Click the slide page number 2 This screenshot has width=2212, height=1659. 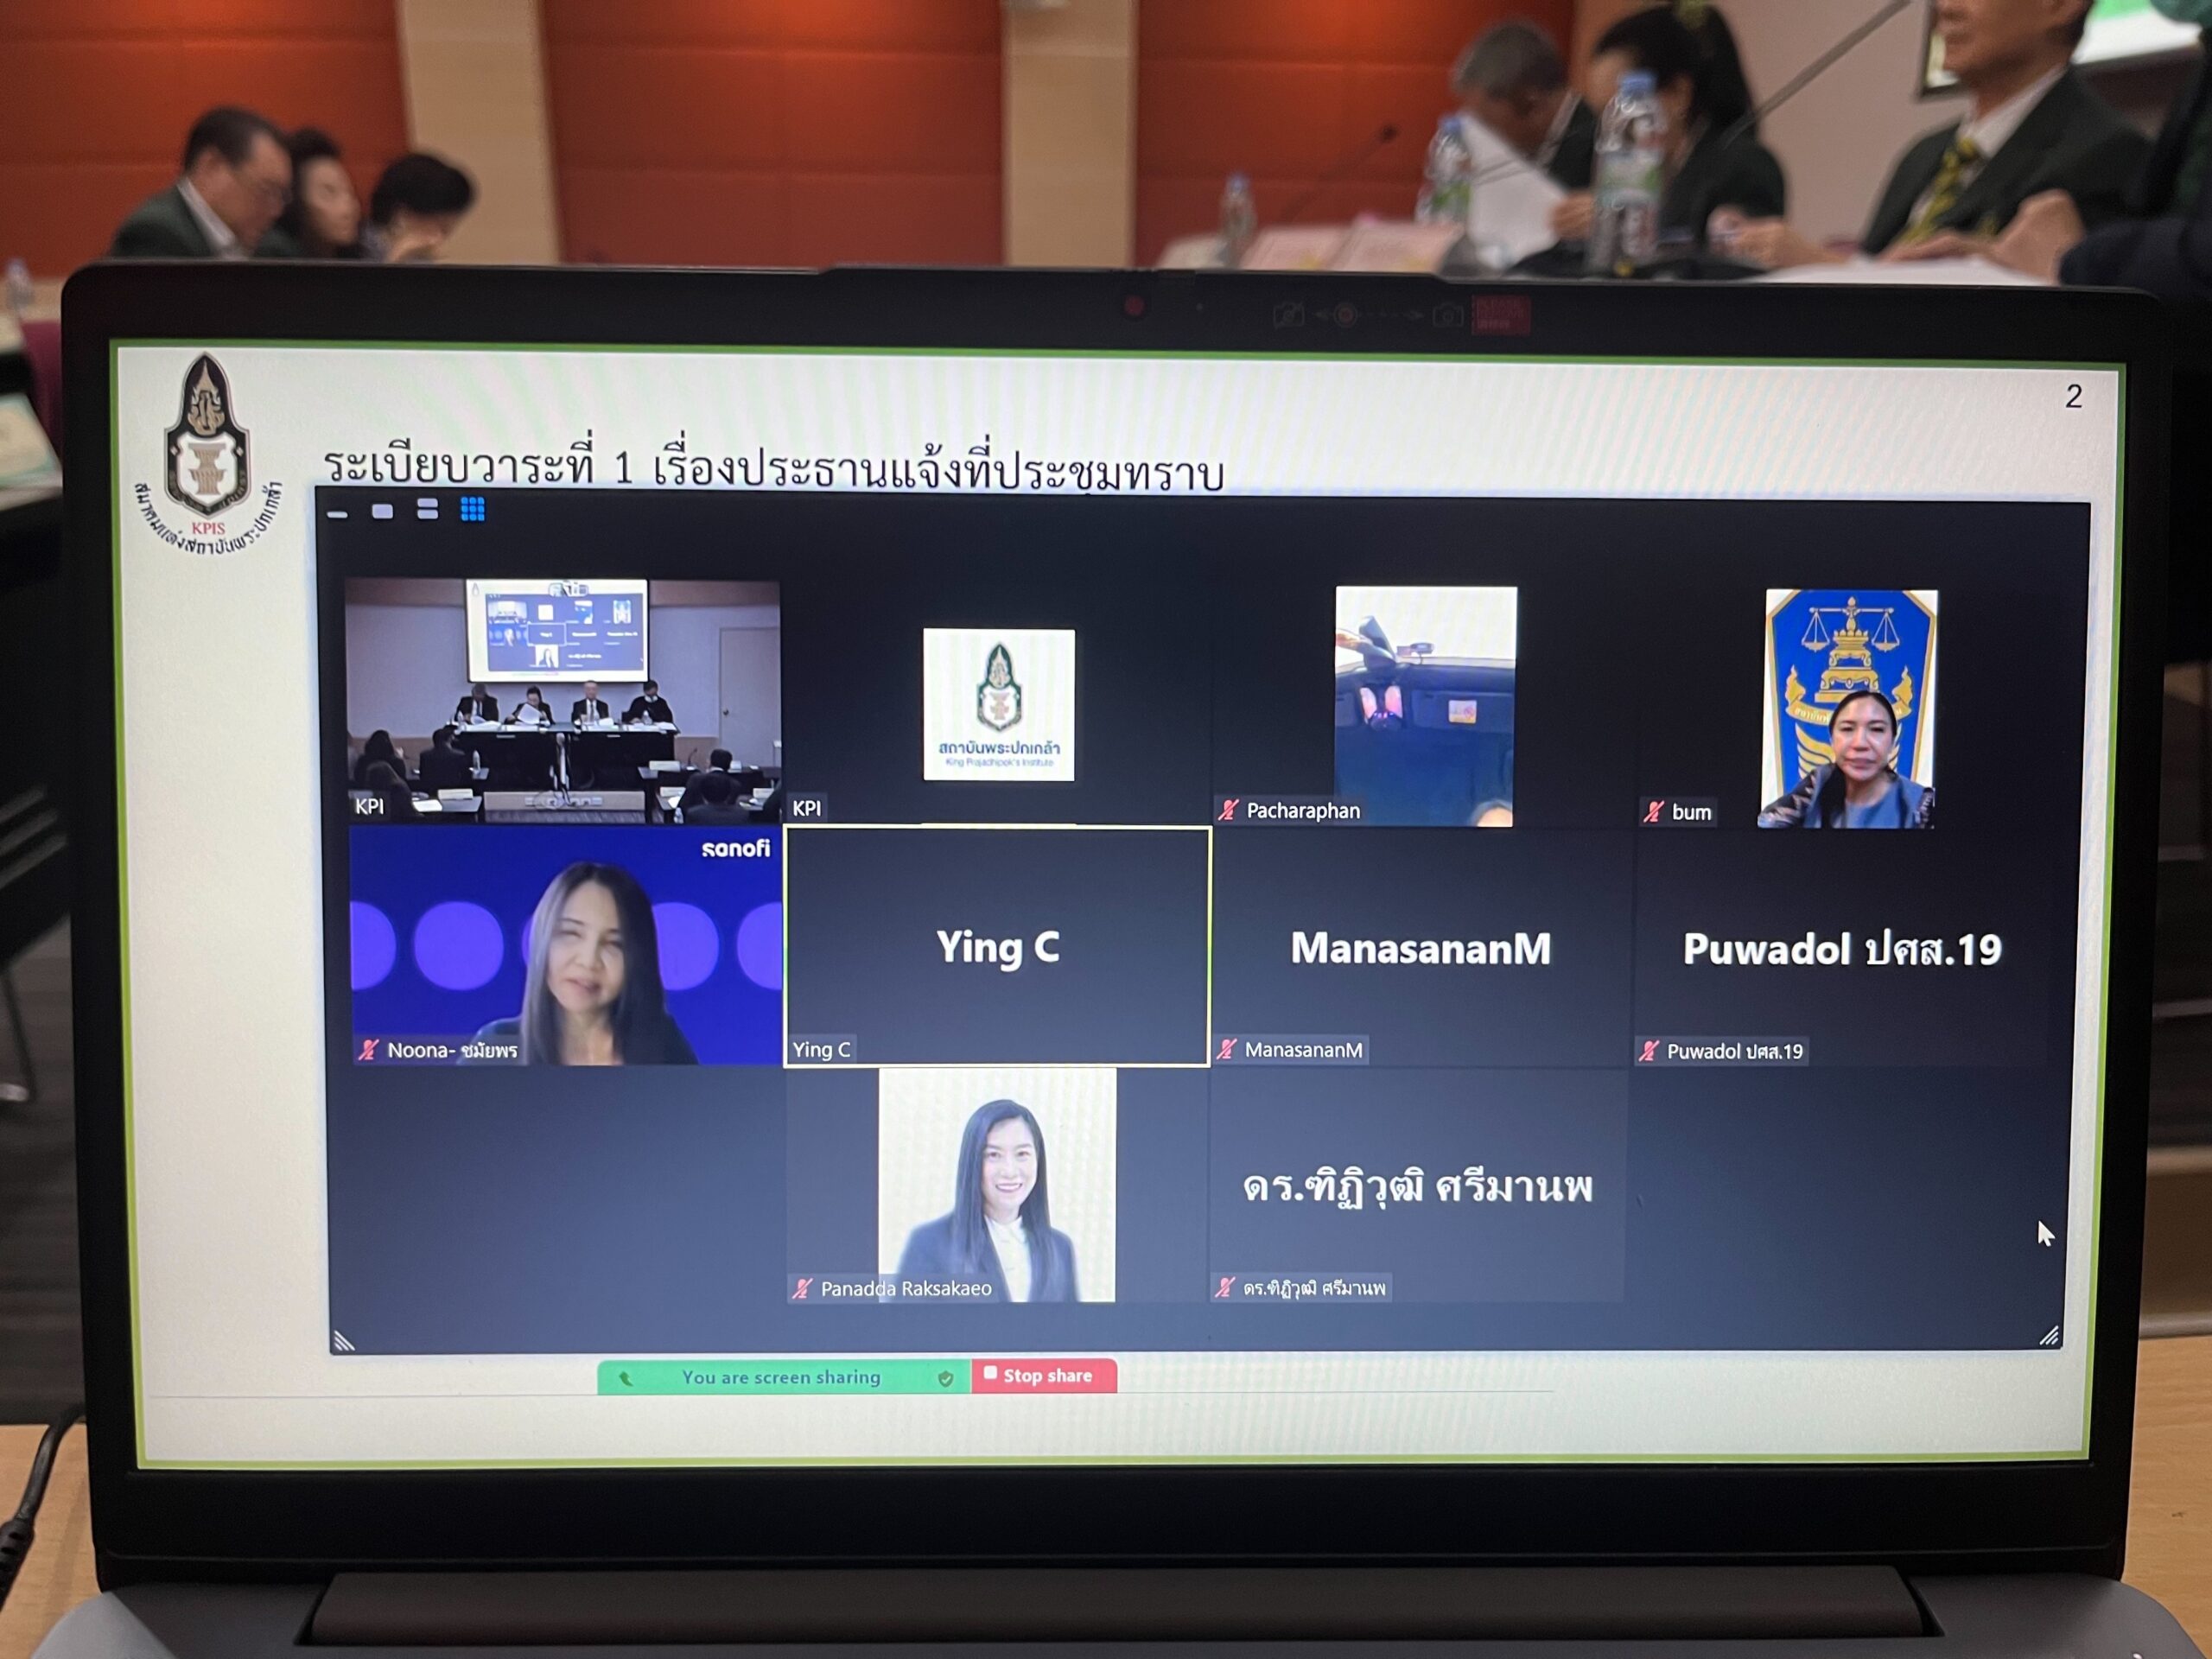(x=2073, y=397)
